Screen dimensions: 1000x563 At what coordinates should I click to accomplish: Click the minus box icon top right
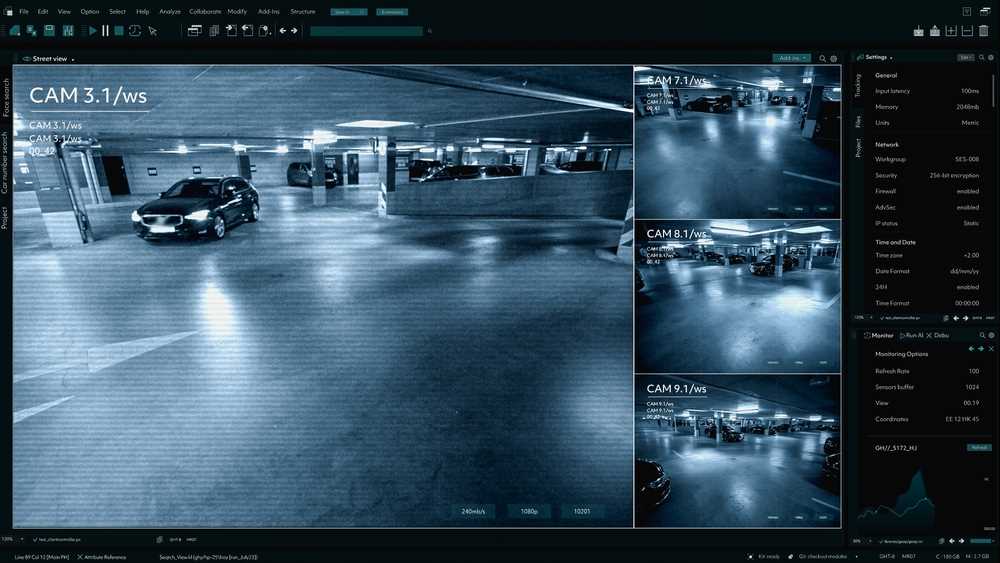click(967, 31)
